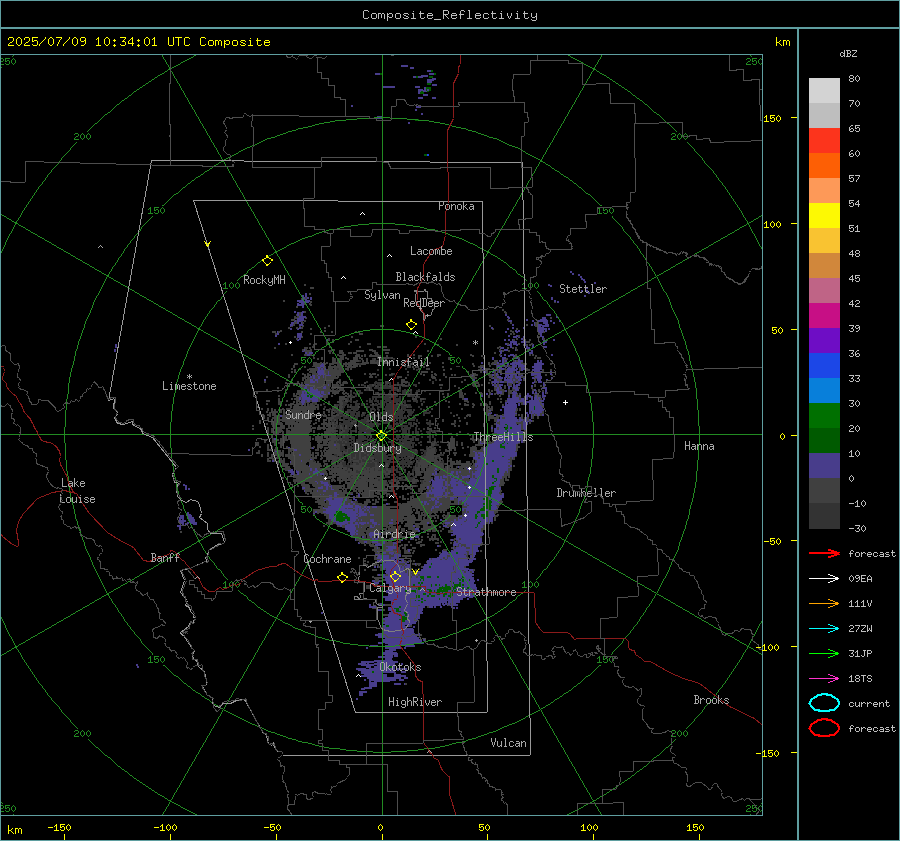900x841 pixels.
Task: Click yellow diamond marker below Cochrane
Action: (x=343, y=577)
